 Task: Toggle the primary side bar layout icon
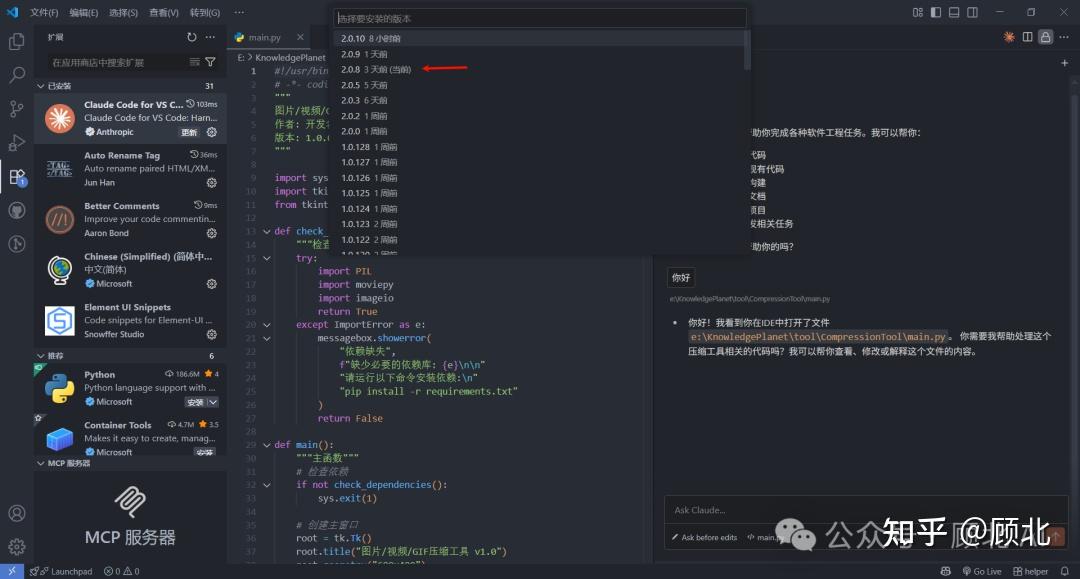[x=935, y=12]
